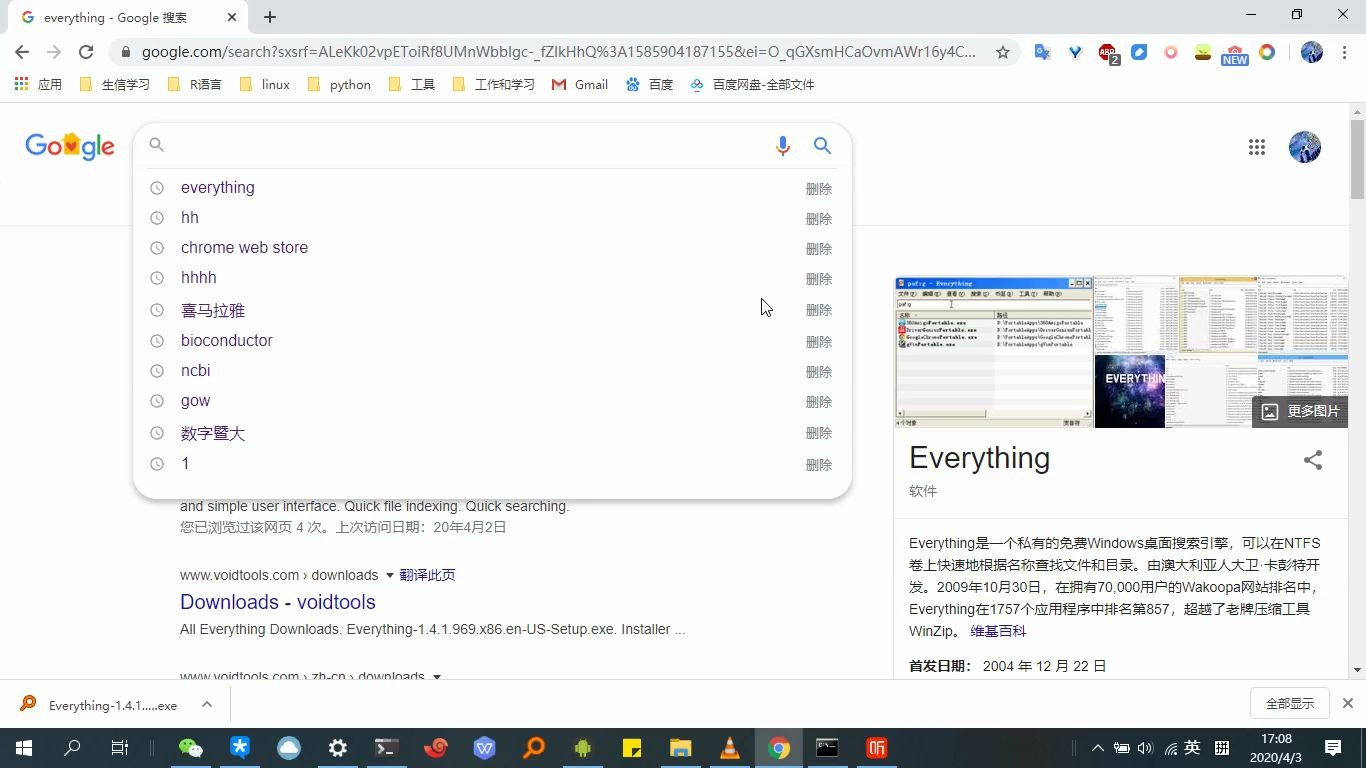Open 'Downloads - voidtools' search result
Viewport: 1366px width, 768px height.
tap(278, 602)
